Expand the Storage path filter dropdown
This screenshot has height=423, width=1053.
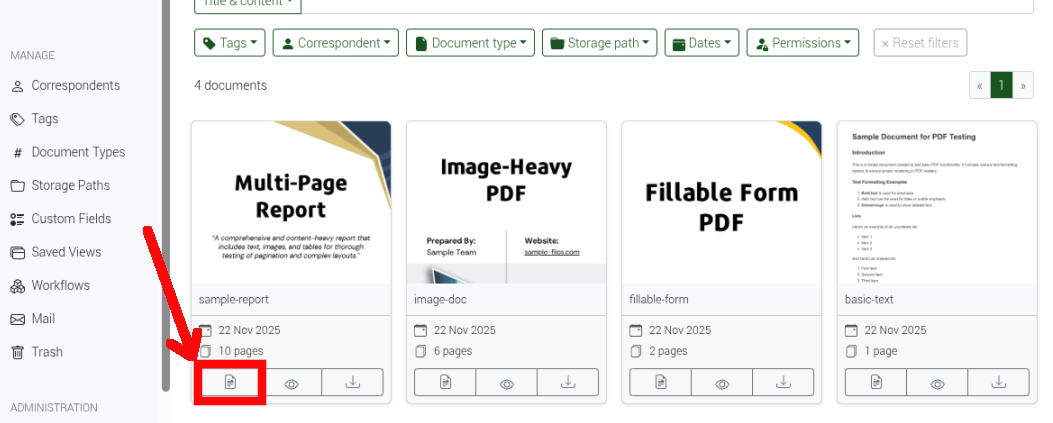599,43
